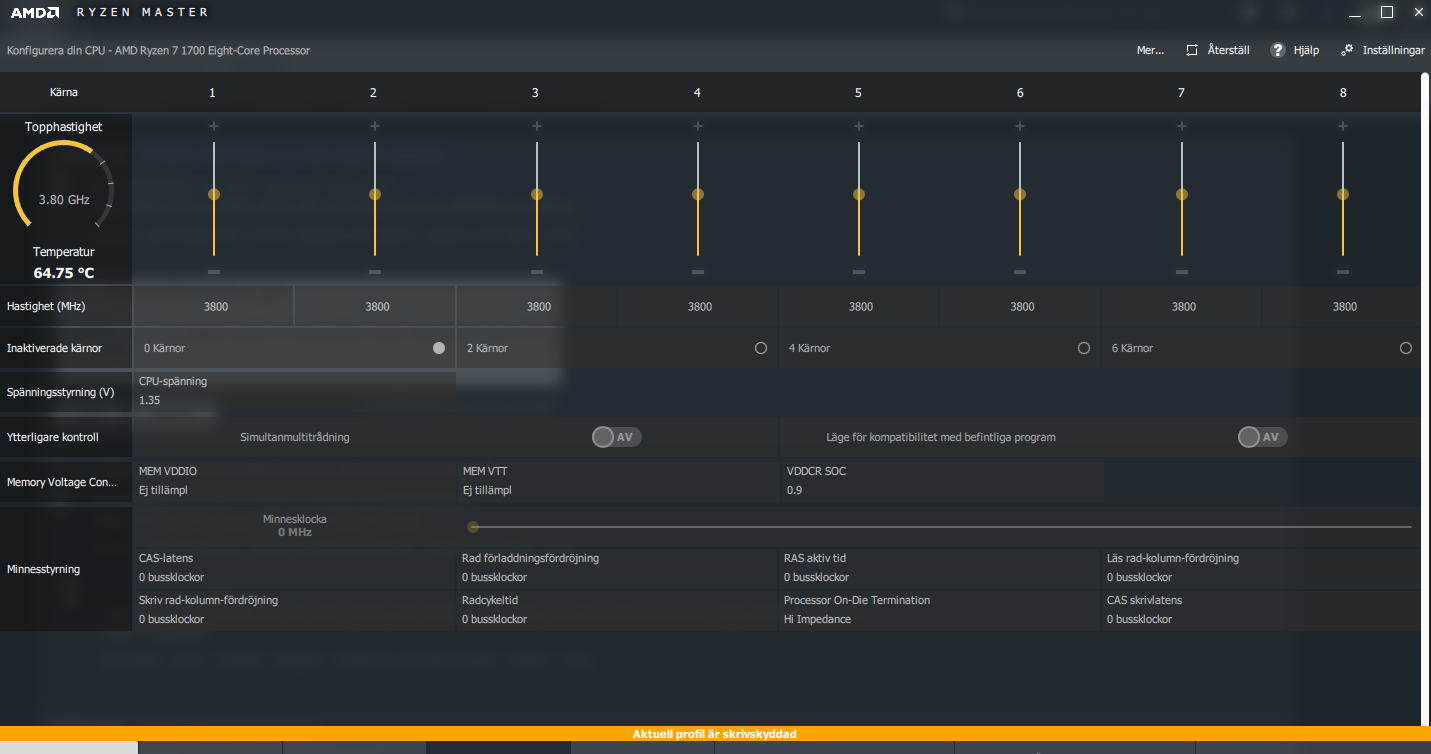This screenshot has height=754, width=1431.
Task: Raise core 8 speed using plus icon
Action: (1343, 126)
